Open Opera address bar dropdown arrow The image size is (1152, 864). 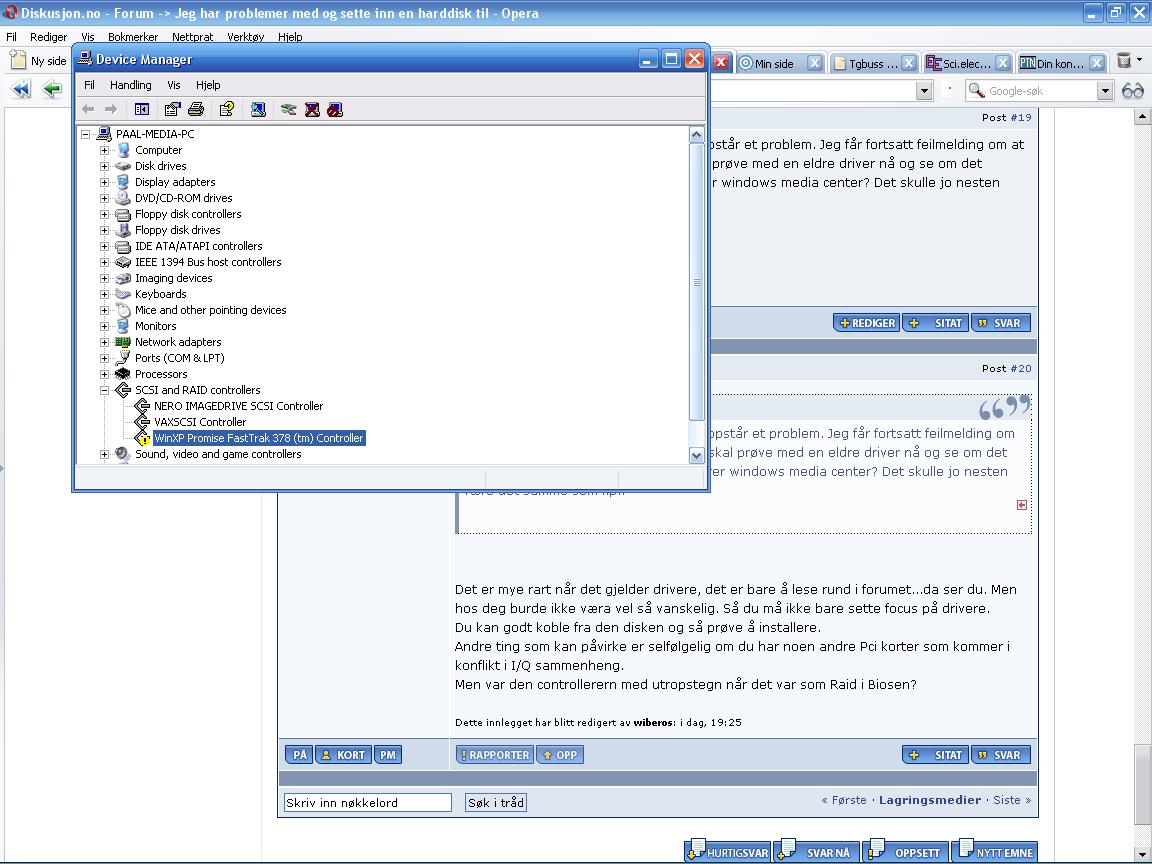924,90
